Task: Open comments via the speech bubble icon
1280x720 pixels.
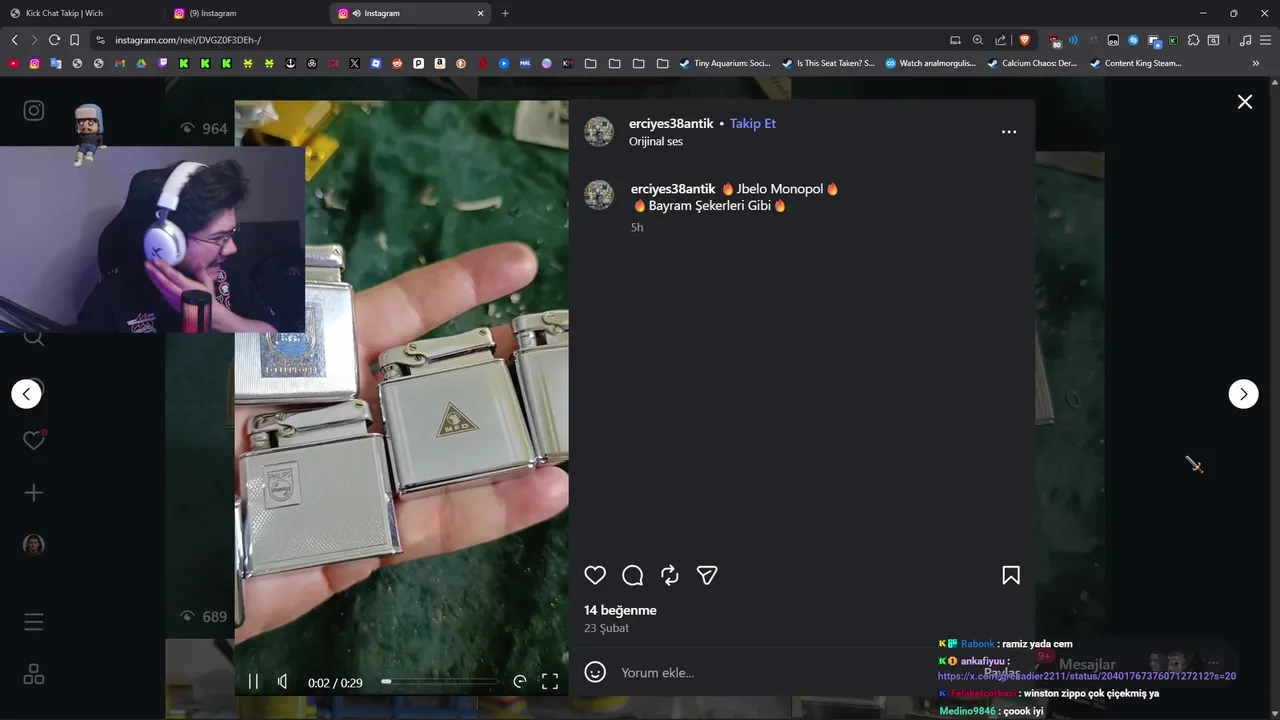Action: point(632,575)
